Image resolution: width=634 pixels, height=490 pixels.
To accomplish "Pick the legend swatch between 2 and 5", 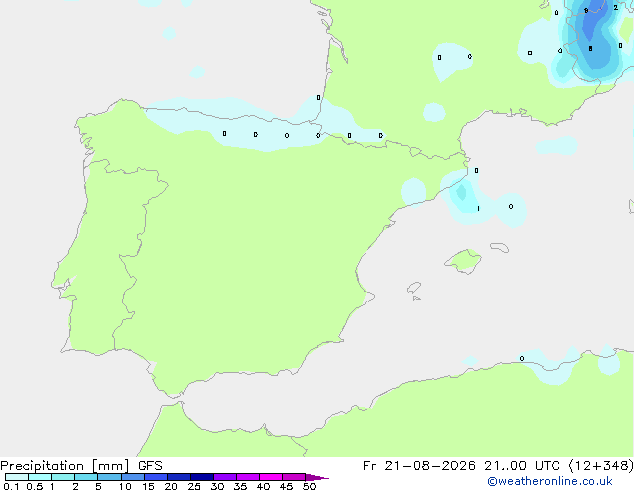I will coord(86,477).
